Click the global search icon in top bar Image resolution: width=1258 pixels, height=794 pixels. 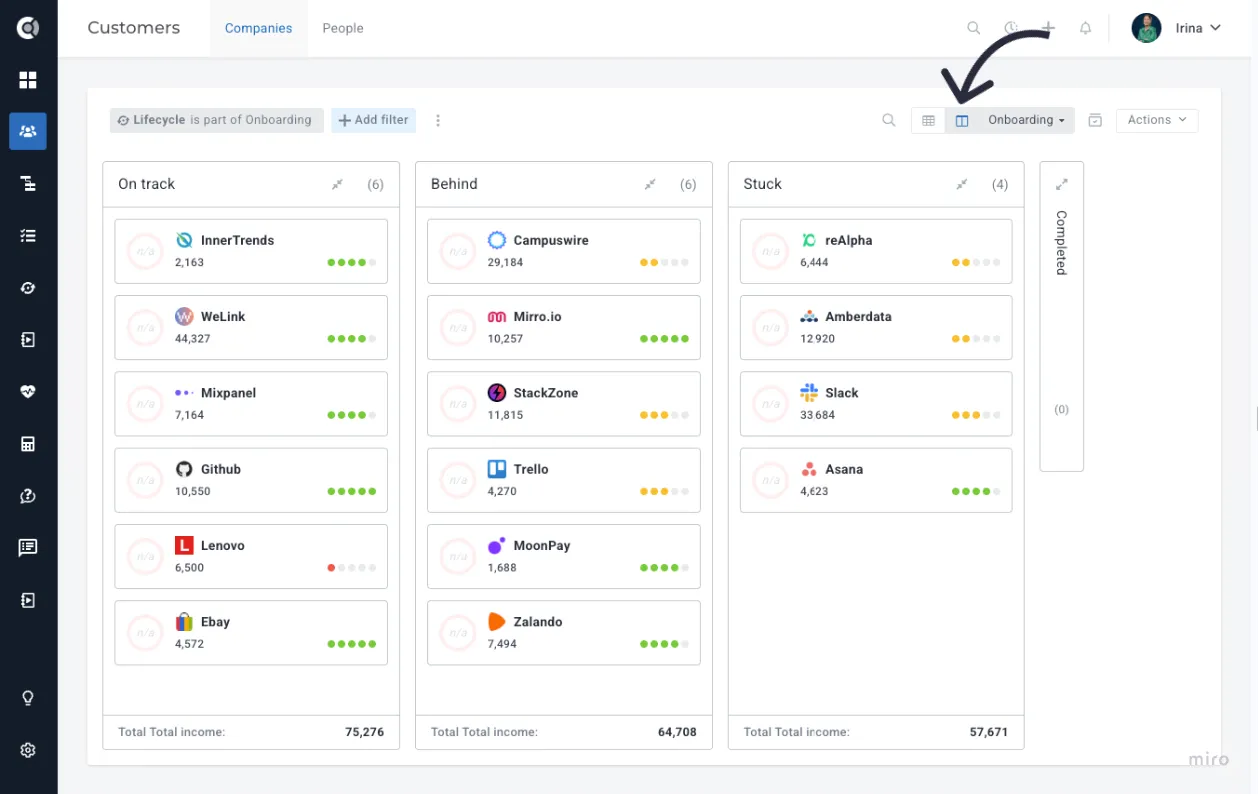(973, 28)
